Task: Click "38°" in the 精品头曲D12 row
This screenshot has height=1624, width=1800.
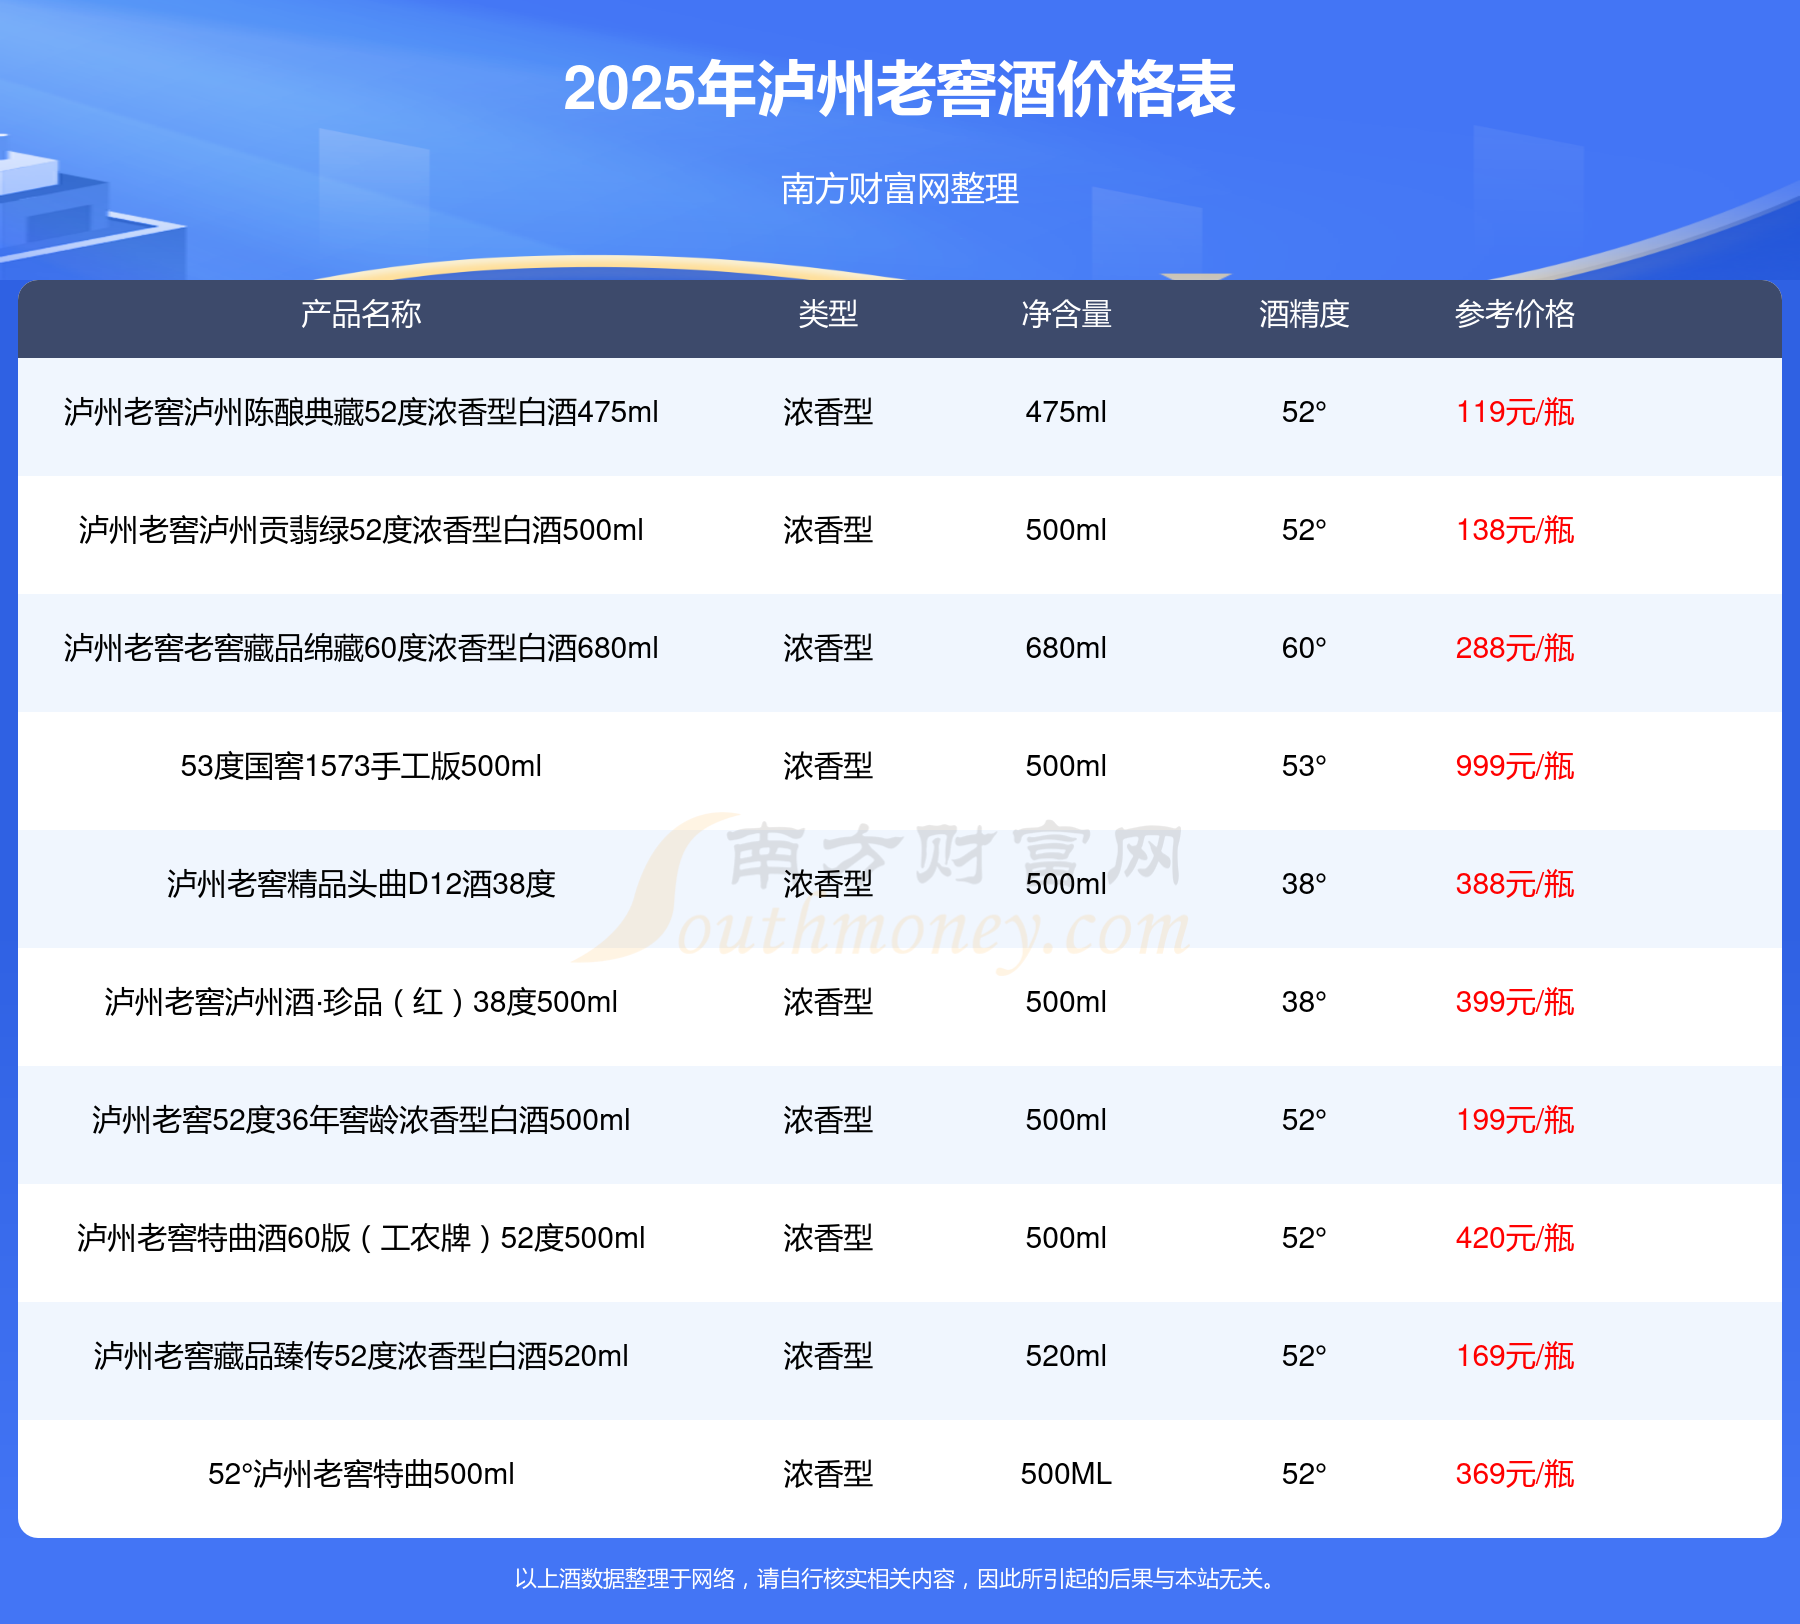Action: click(x=1304, y=884)
